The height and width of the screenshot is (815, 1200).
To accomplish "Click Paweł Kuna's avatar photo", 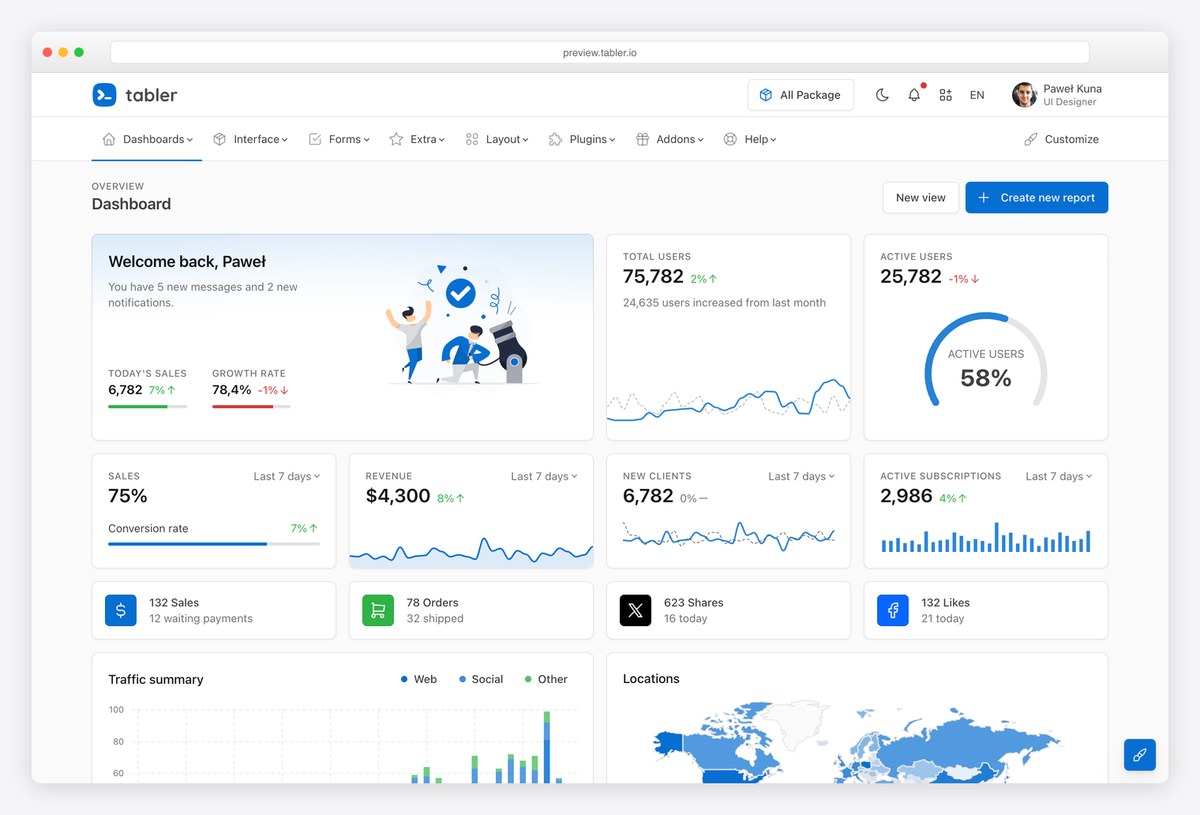I will click(1024, 95).
